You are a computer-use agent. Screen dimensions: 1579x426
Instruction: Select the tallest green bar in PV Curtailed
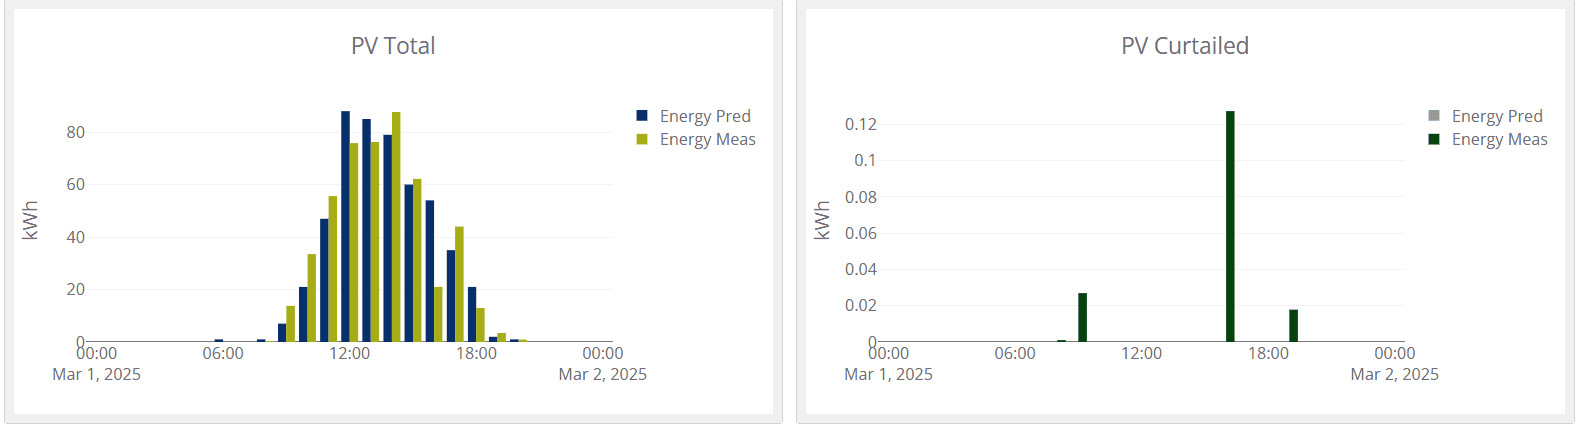pos(1230,226)
